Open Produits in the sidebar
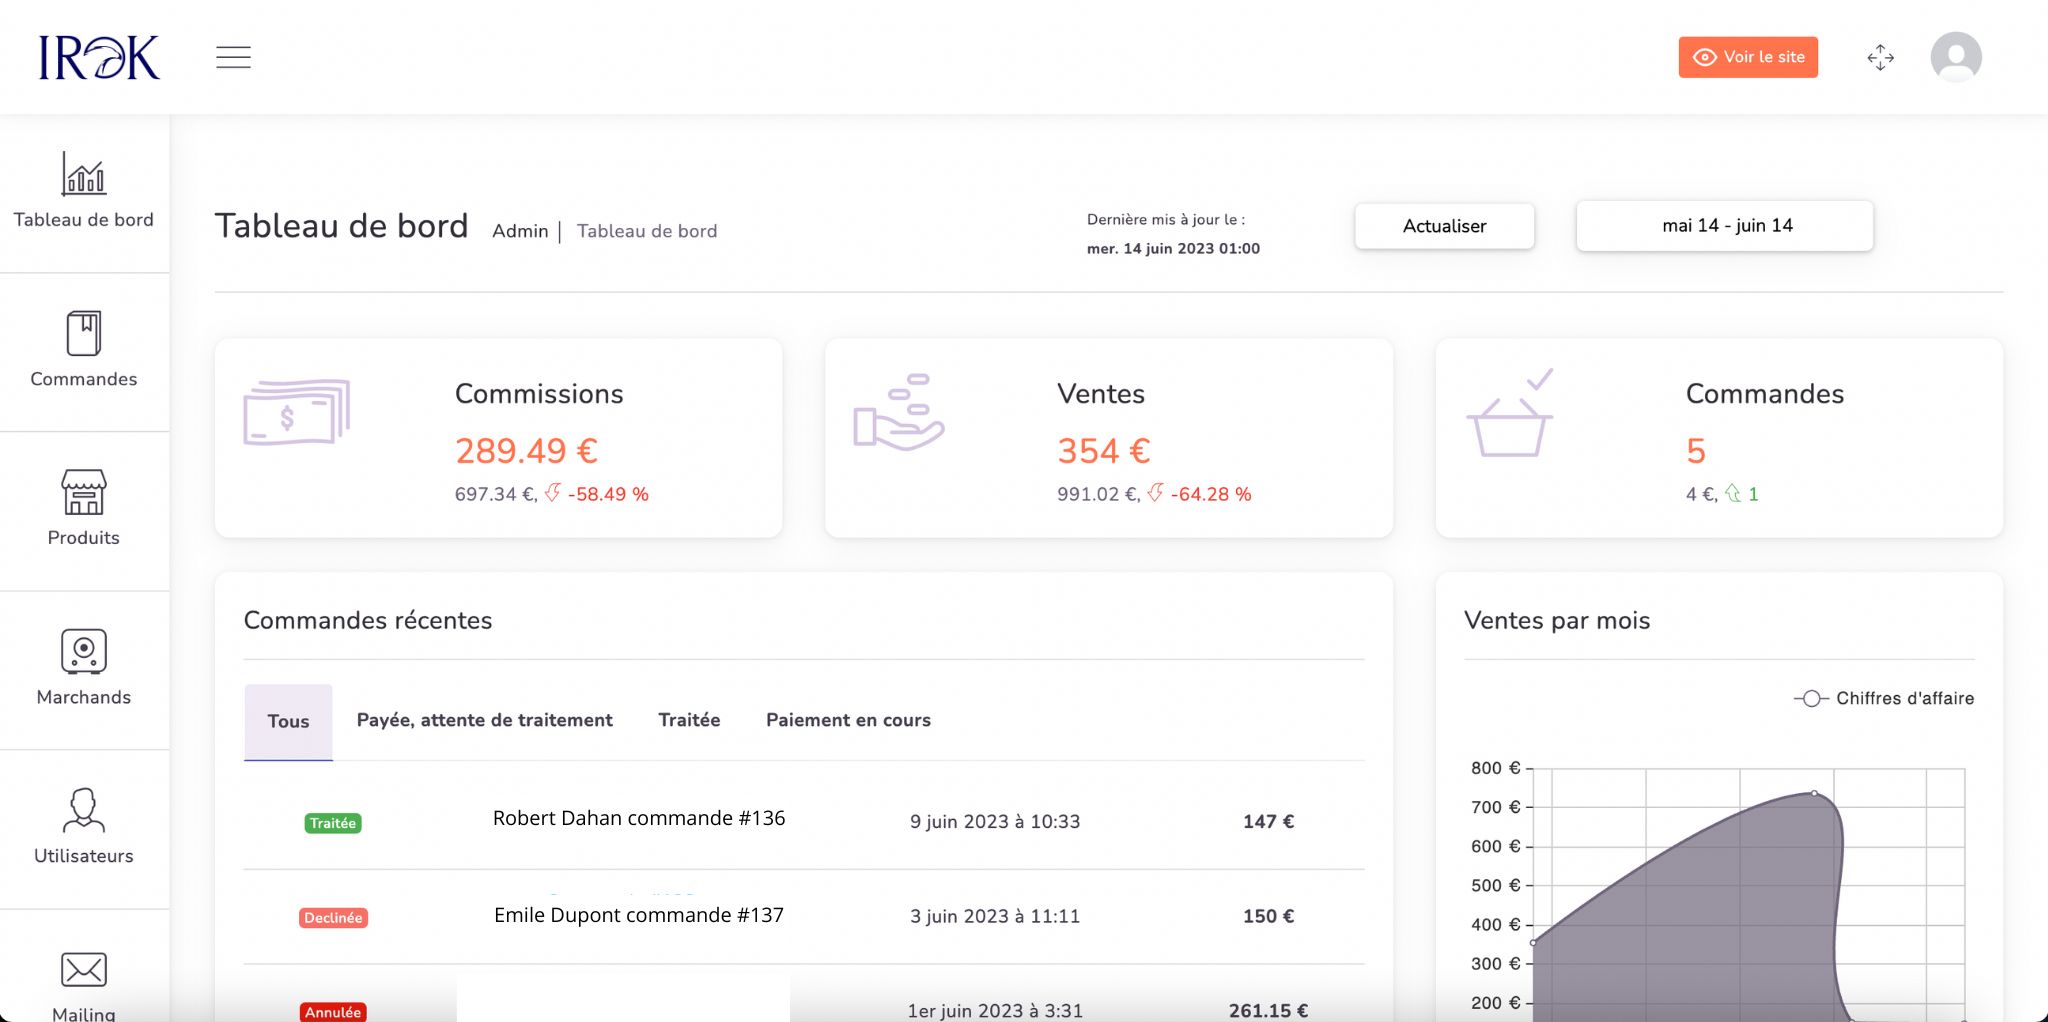 pos(84,509)
